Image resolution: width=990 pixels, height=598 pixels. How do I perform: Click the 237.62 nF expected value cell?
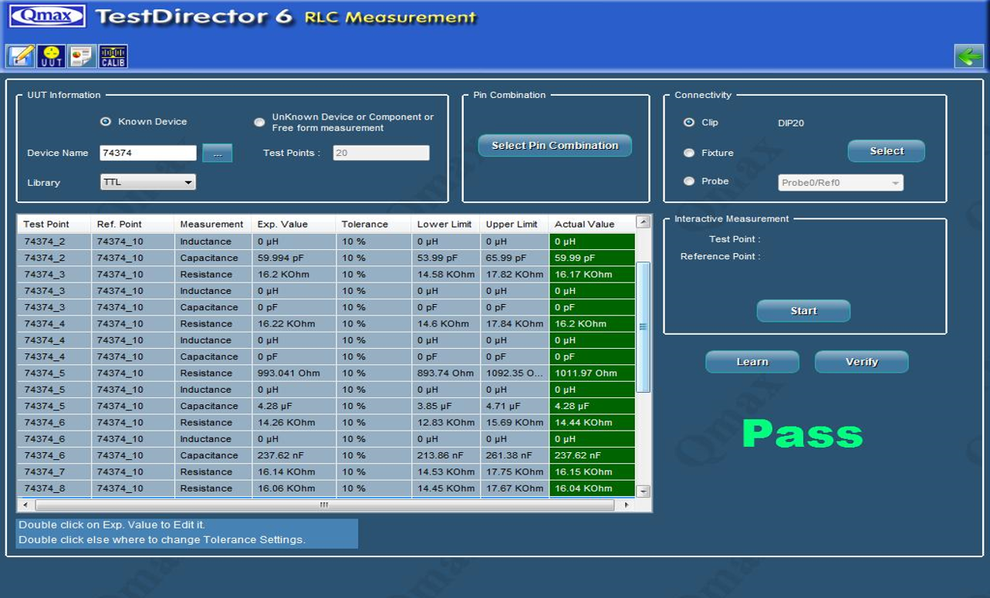(x=294, y=455)
